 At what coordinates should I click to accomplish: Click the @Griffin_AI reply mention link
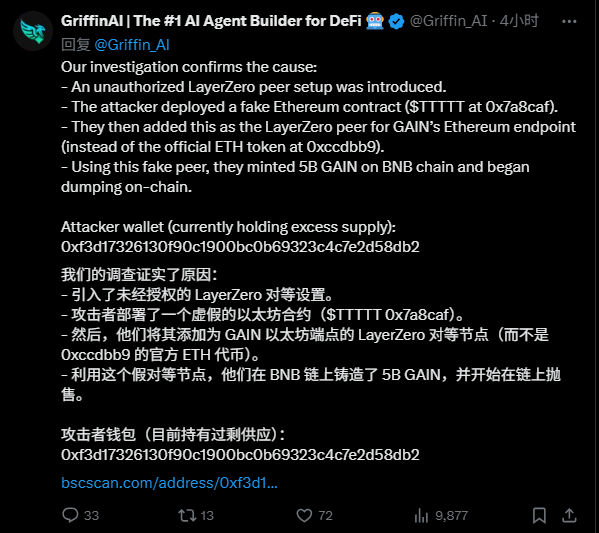[132, 45]
